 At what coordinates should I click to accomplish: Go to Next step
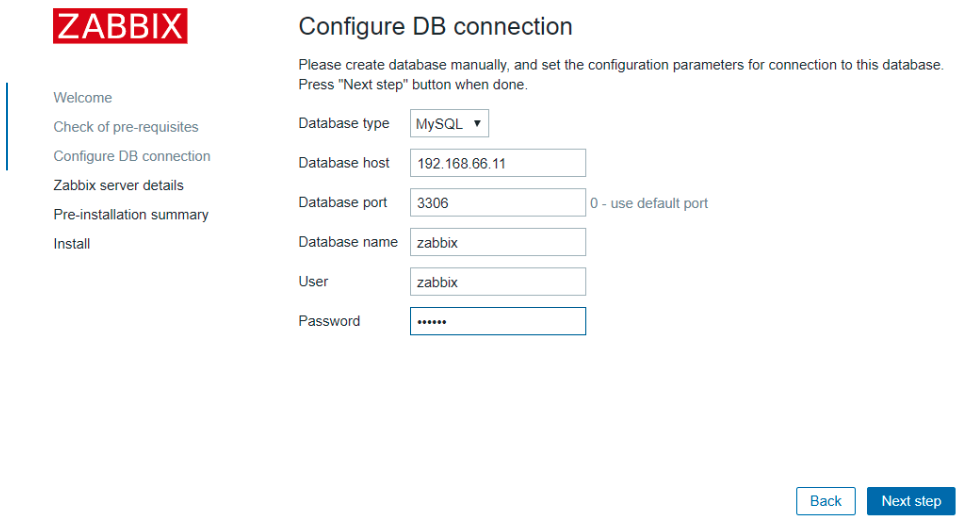click(x=911, y=501)
